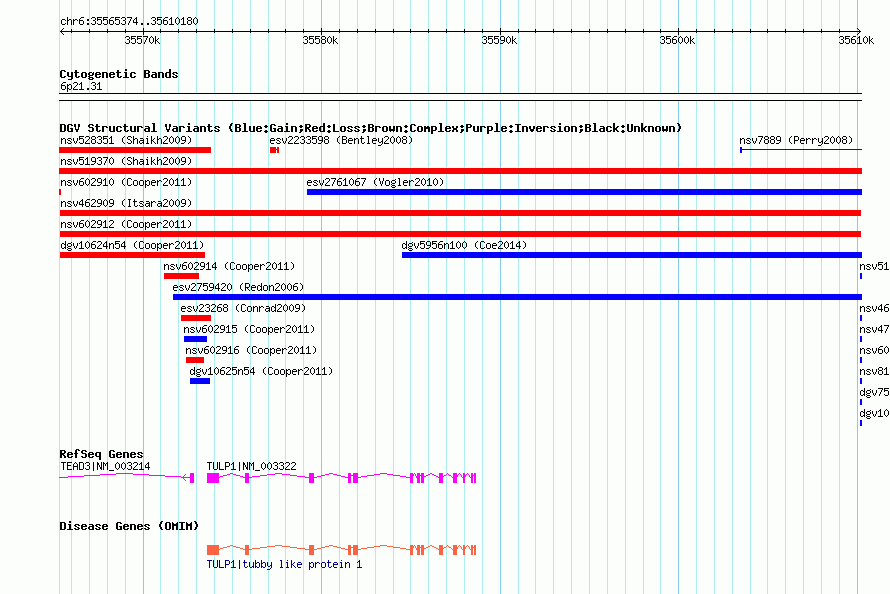Open the nsv528351 (Shaikh2009) variant label
The image size is (890, 594).
coord(126,140)
